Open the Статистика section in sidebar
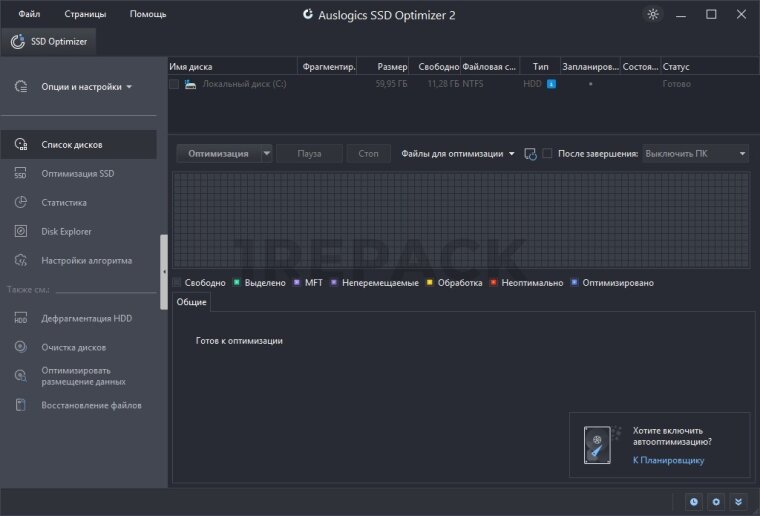 tap(64, 203)
